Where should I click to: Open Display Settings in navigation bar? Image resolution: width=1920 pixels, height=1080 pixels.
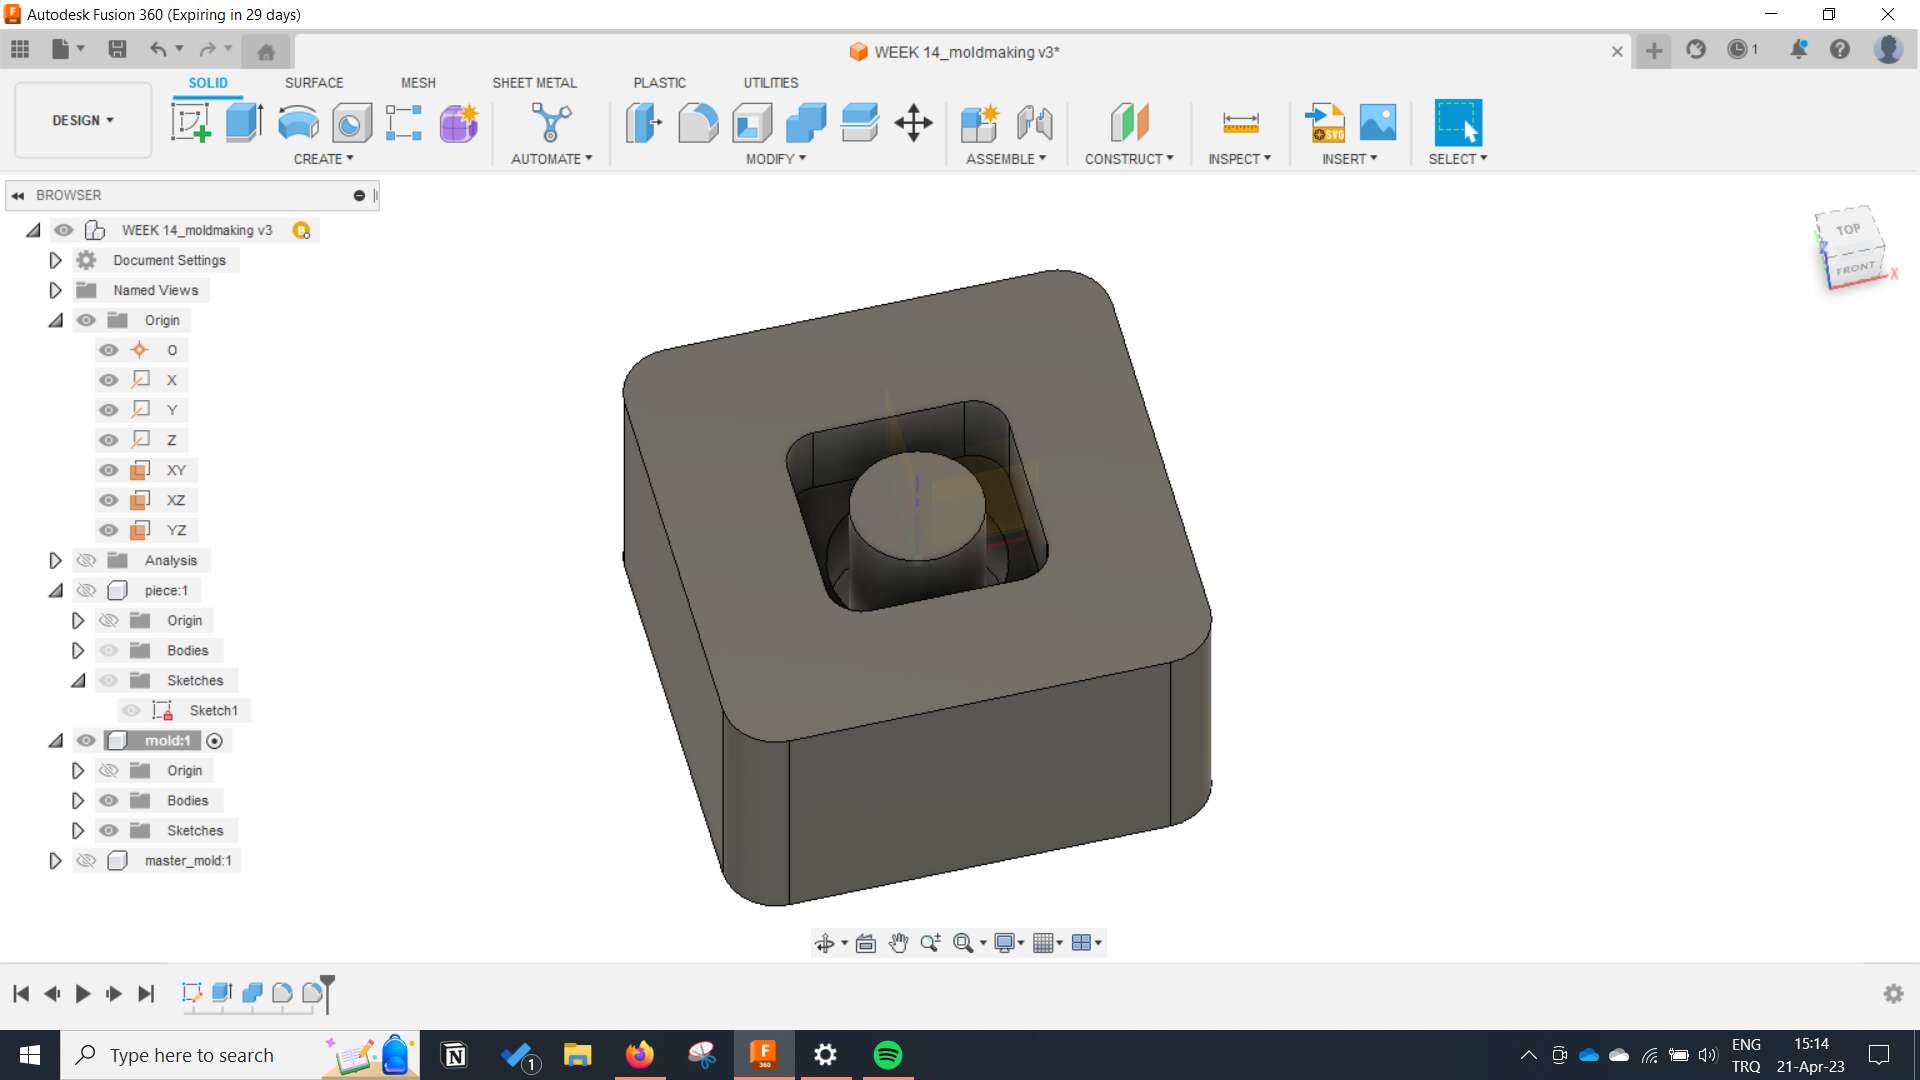click(x=1005, y=943)
